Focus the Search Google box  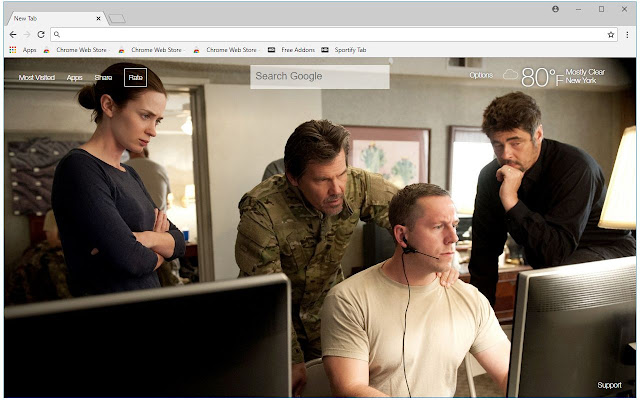click(x=320, y=77)
